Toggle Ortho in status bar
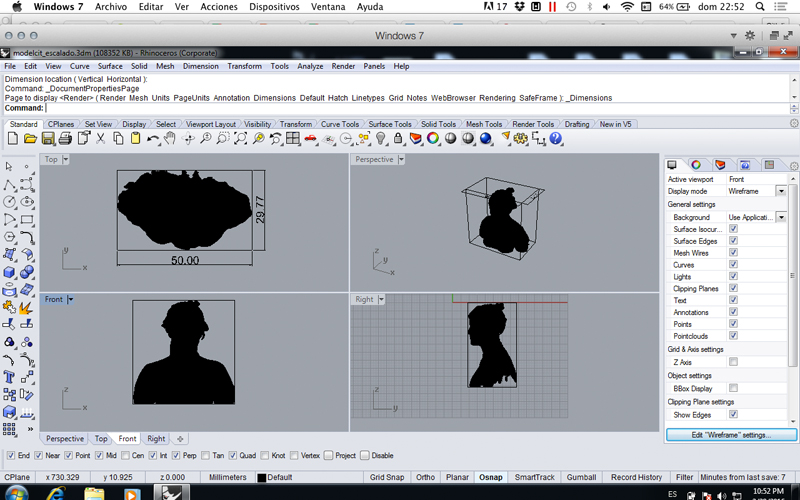Image resolution: width=800 pixels, height=500 pixels. tap(425, 478)
